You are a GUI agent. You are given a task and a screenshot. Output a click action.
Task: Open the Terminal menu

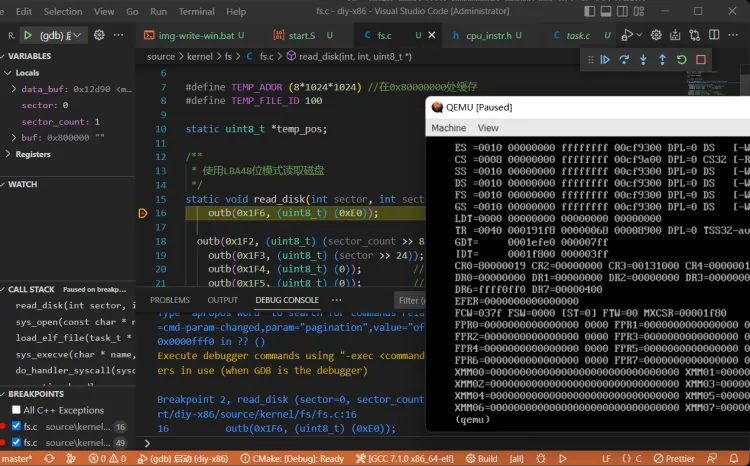coord(196,12)
